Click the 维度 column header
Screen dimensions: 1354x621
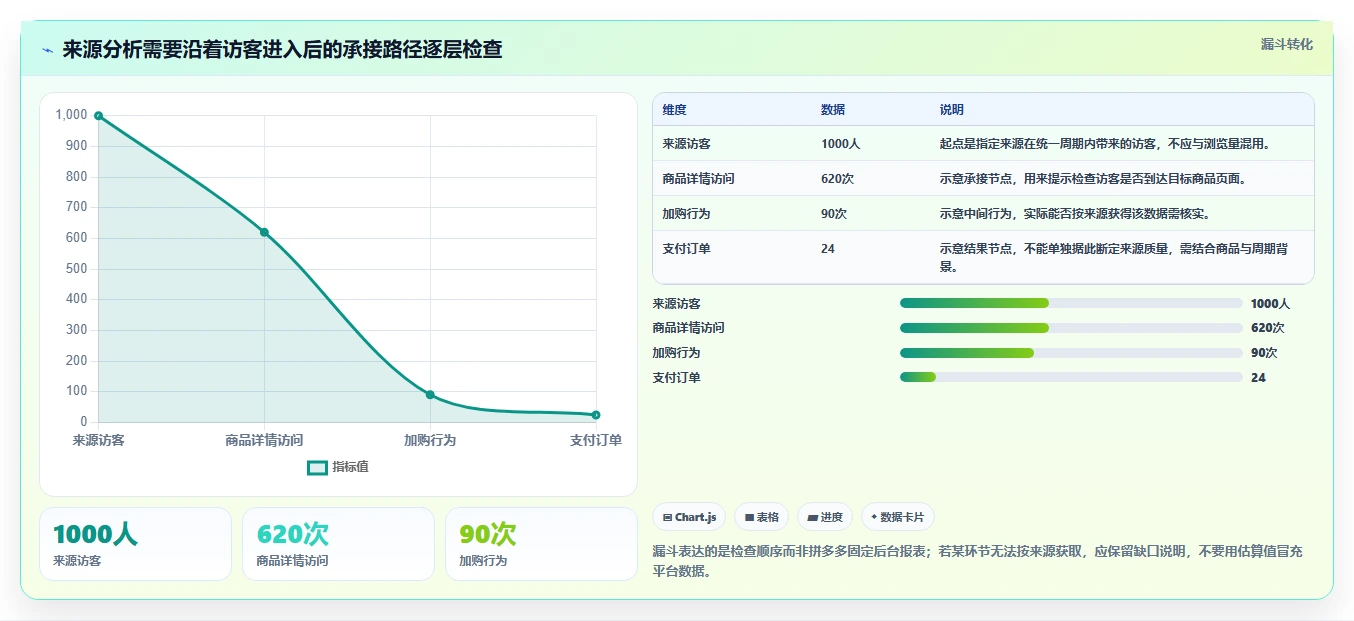pyautogui.click(x=675, y=110)
